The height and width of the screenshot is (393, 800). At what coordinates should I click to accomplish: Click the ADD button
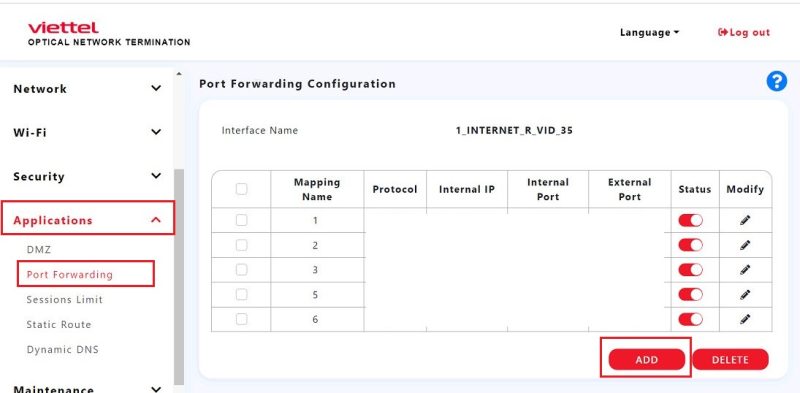[646, 359]
